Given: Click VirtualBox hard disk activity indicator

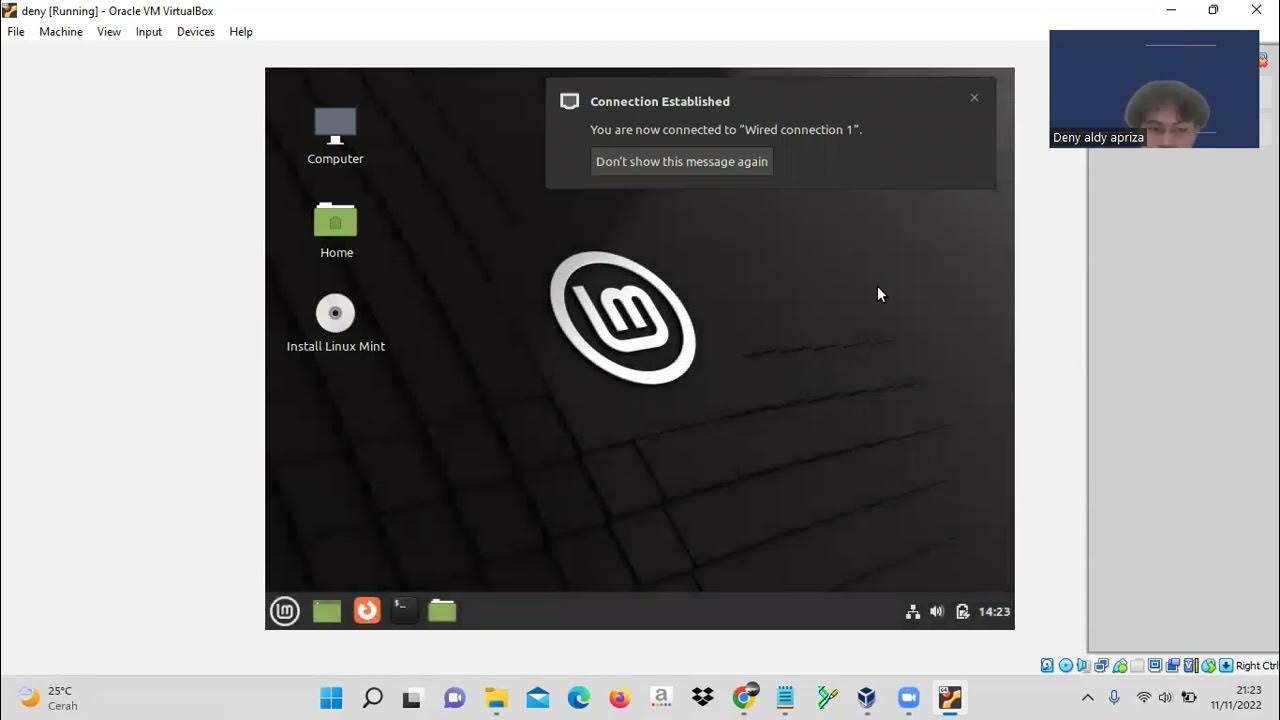Looking at the screenshot, I should click(x=1047, y=666).
